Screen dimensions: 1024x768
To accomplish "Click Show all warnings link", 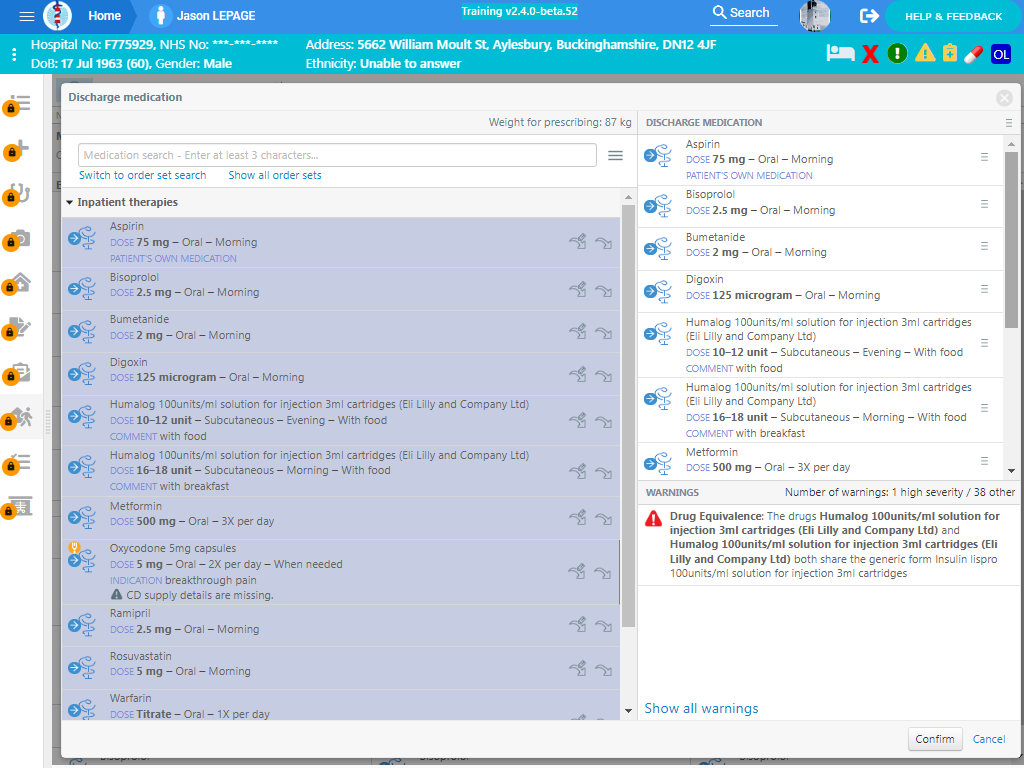I will 701,709.
